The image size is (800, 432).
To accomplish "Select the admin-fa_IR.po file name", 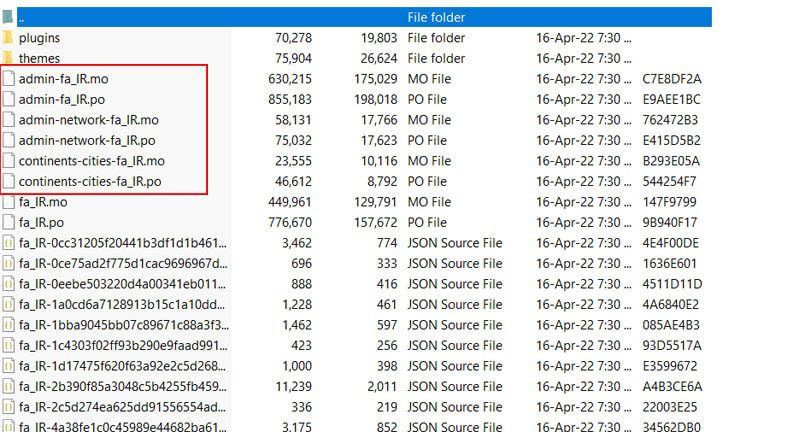I will coord(62,99).
